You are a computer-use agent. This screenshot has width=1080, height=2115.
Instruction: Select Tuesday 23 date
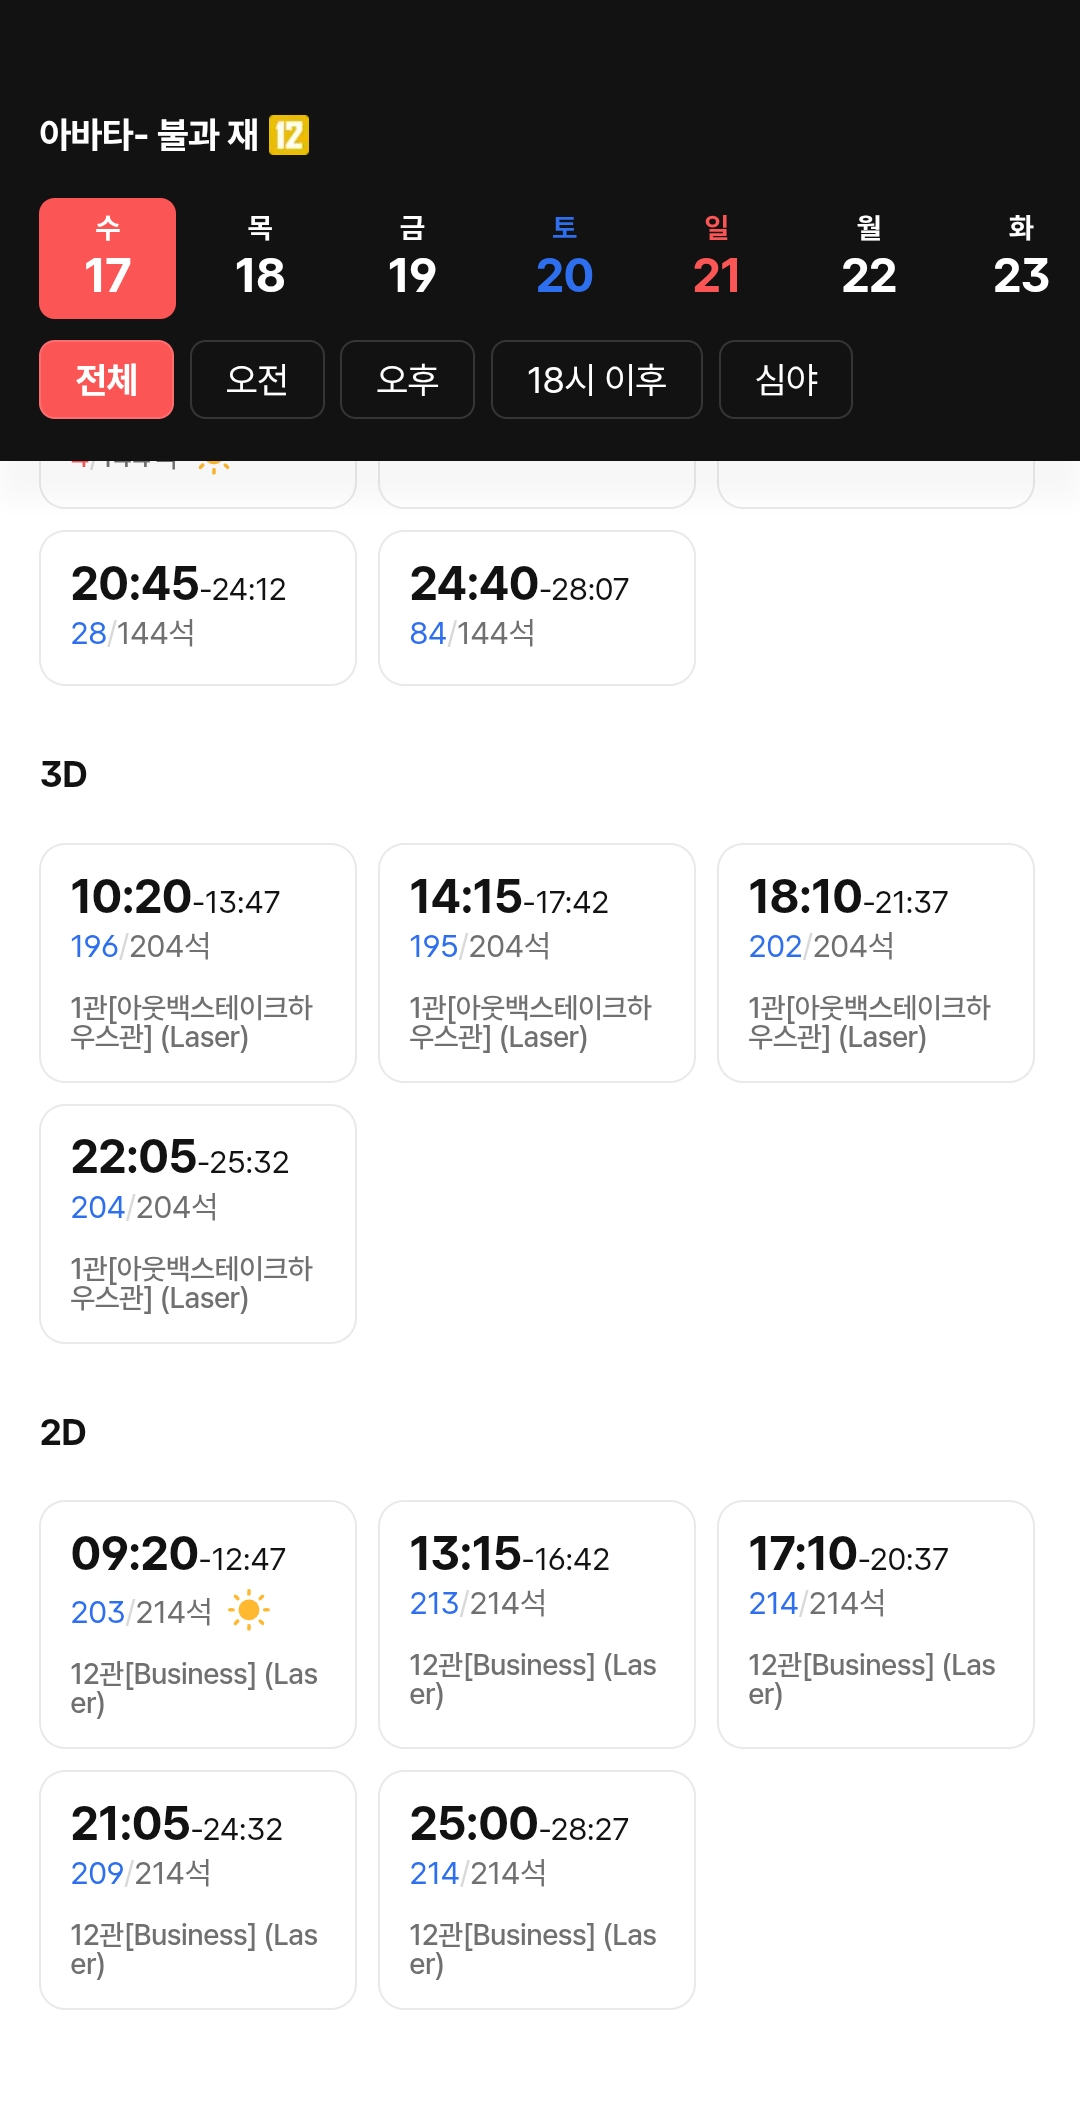1020,258
